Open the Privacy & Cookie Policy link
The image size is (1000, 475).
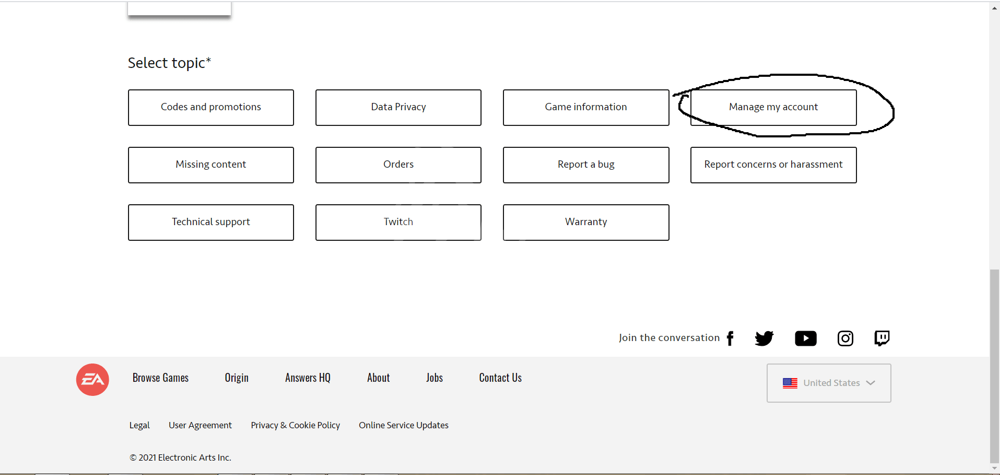coord(295,425)
